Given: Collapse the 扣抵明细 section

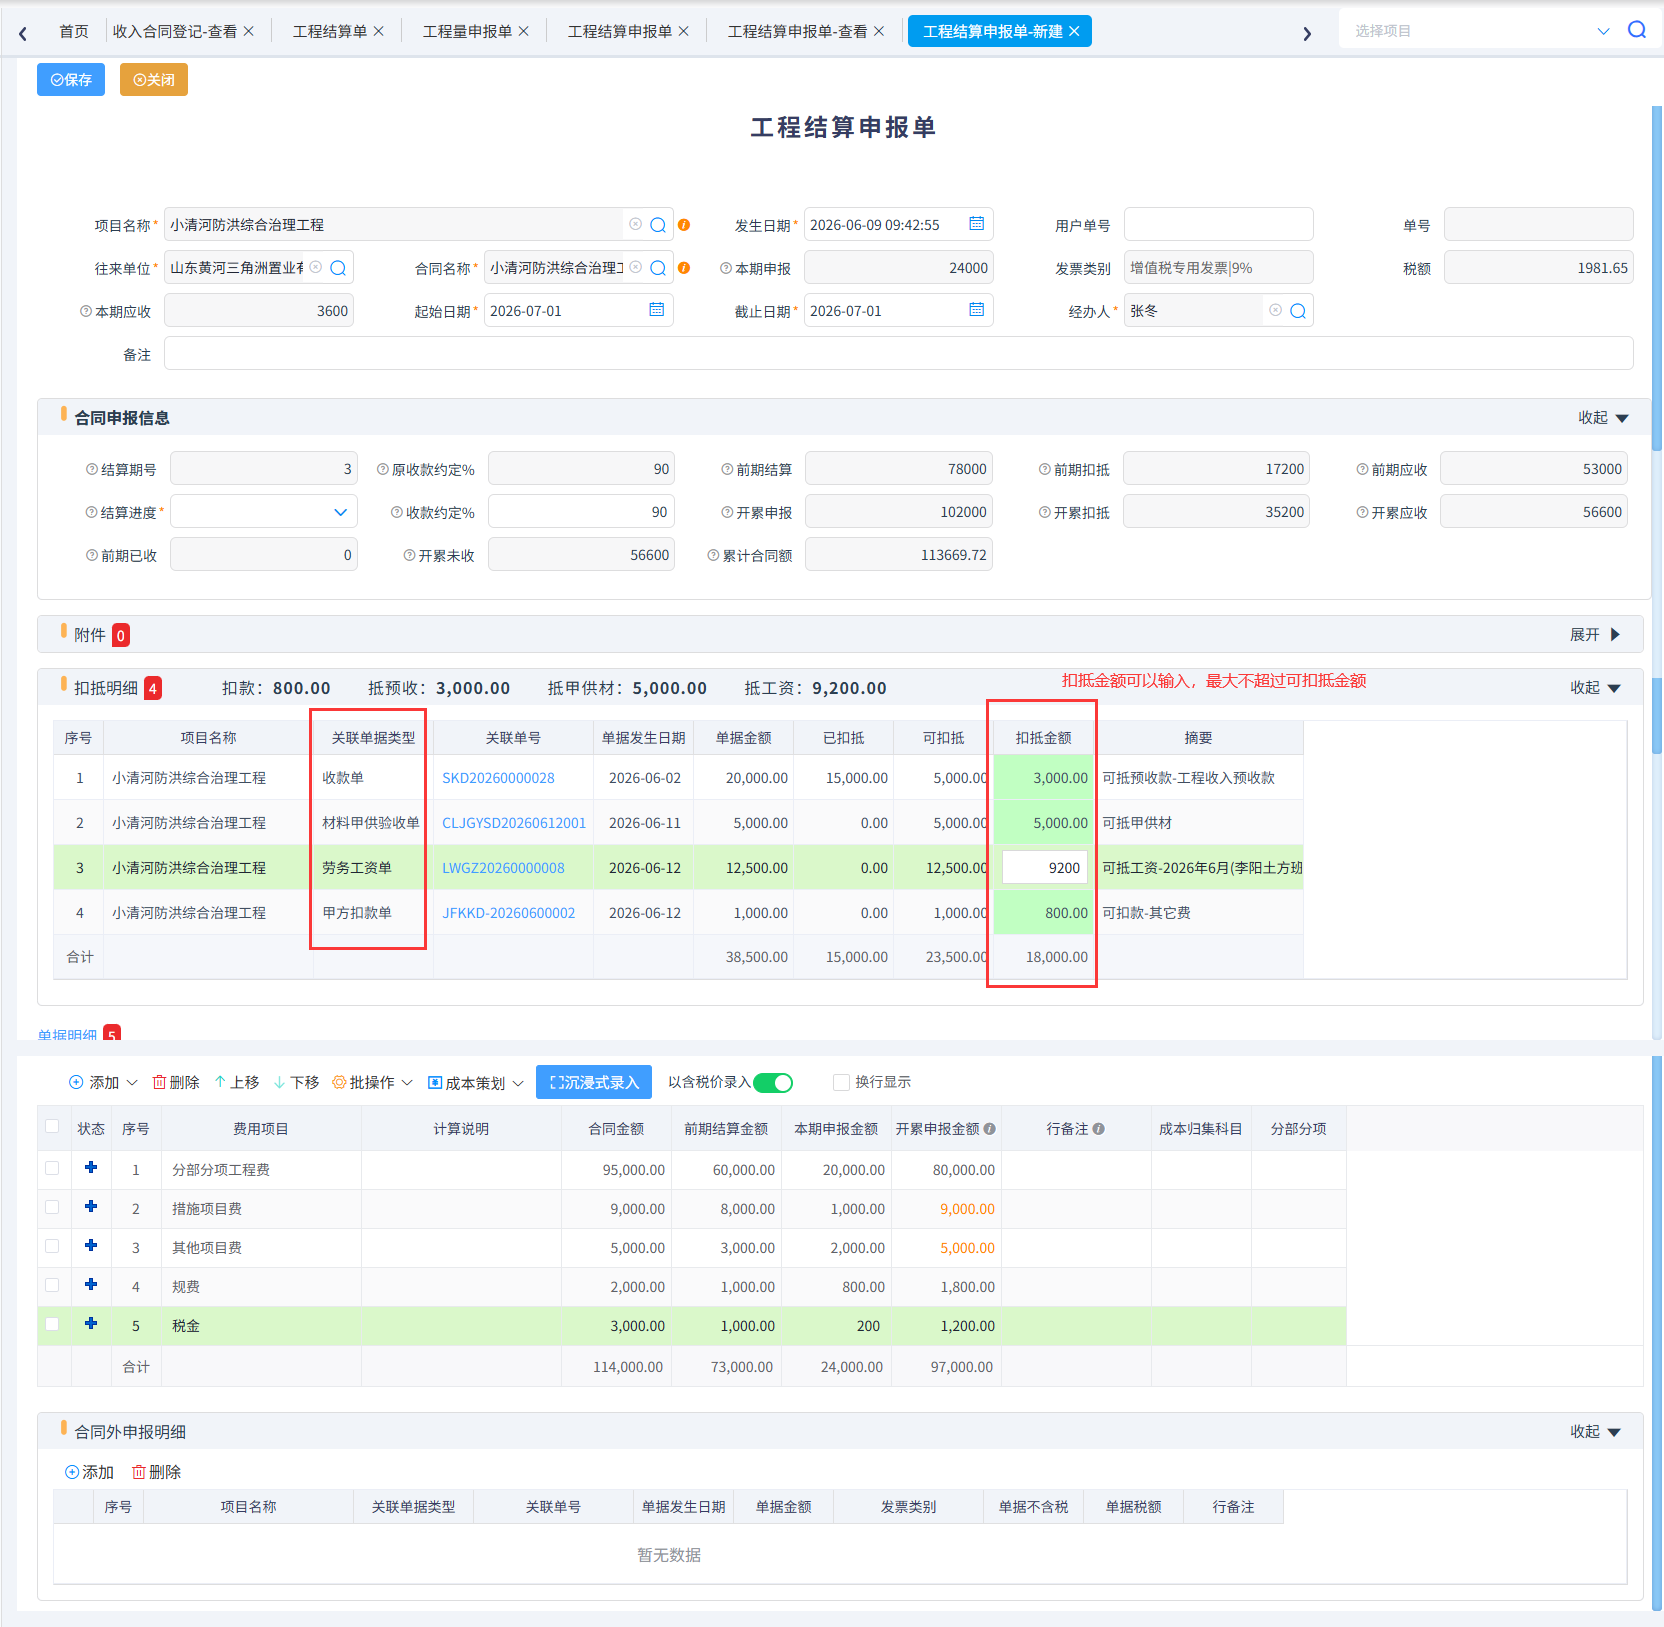Looking at the screenshot, I should tap(1595, 688).
